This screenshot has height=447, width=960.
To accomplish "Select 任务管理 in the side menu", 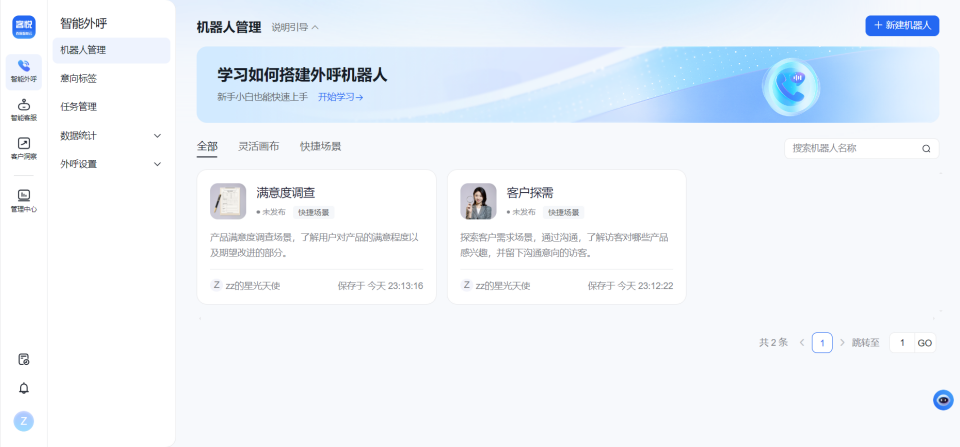I will 79,107.
